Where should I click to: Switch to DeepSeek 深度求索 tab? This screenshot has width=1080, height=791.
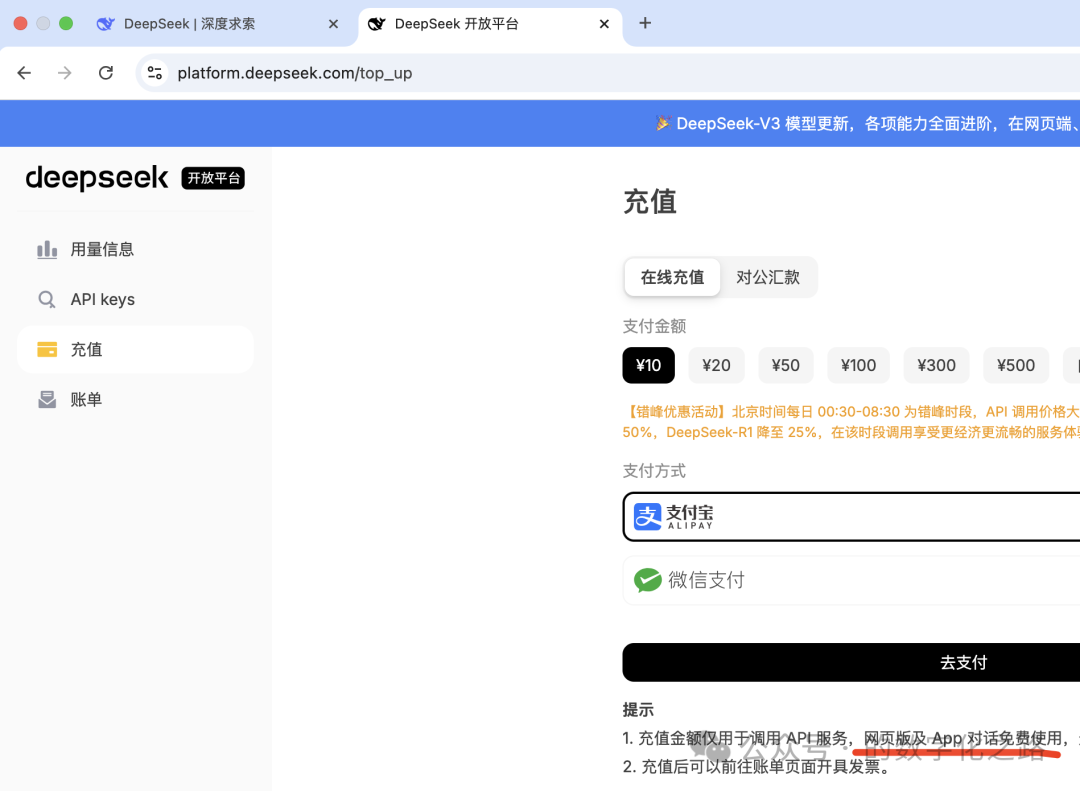pyautogui.click(x=219, y=24)
